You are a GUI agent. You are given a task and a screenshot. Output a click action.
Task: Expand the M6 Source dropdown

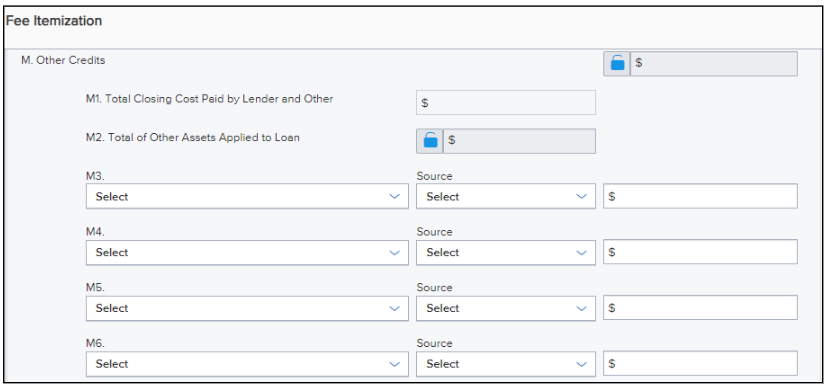point(506,364)
